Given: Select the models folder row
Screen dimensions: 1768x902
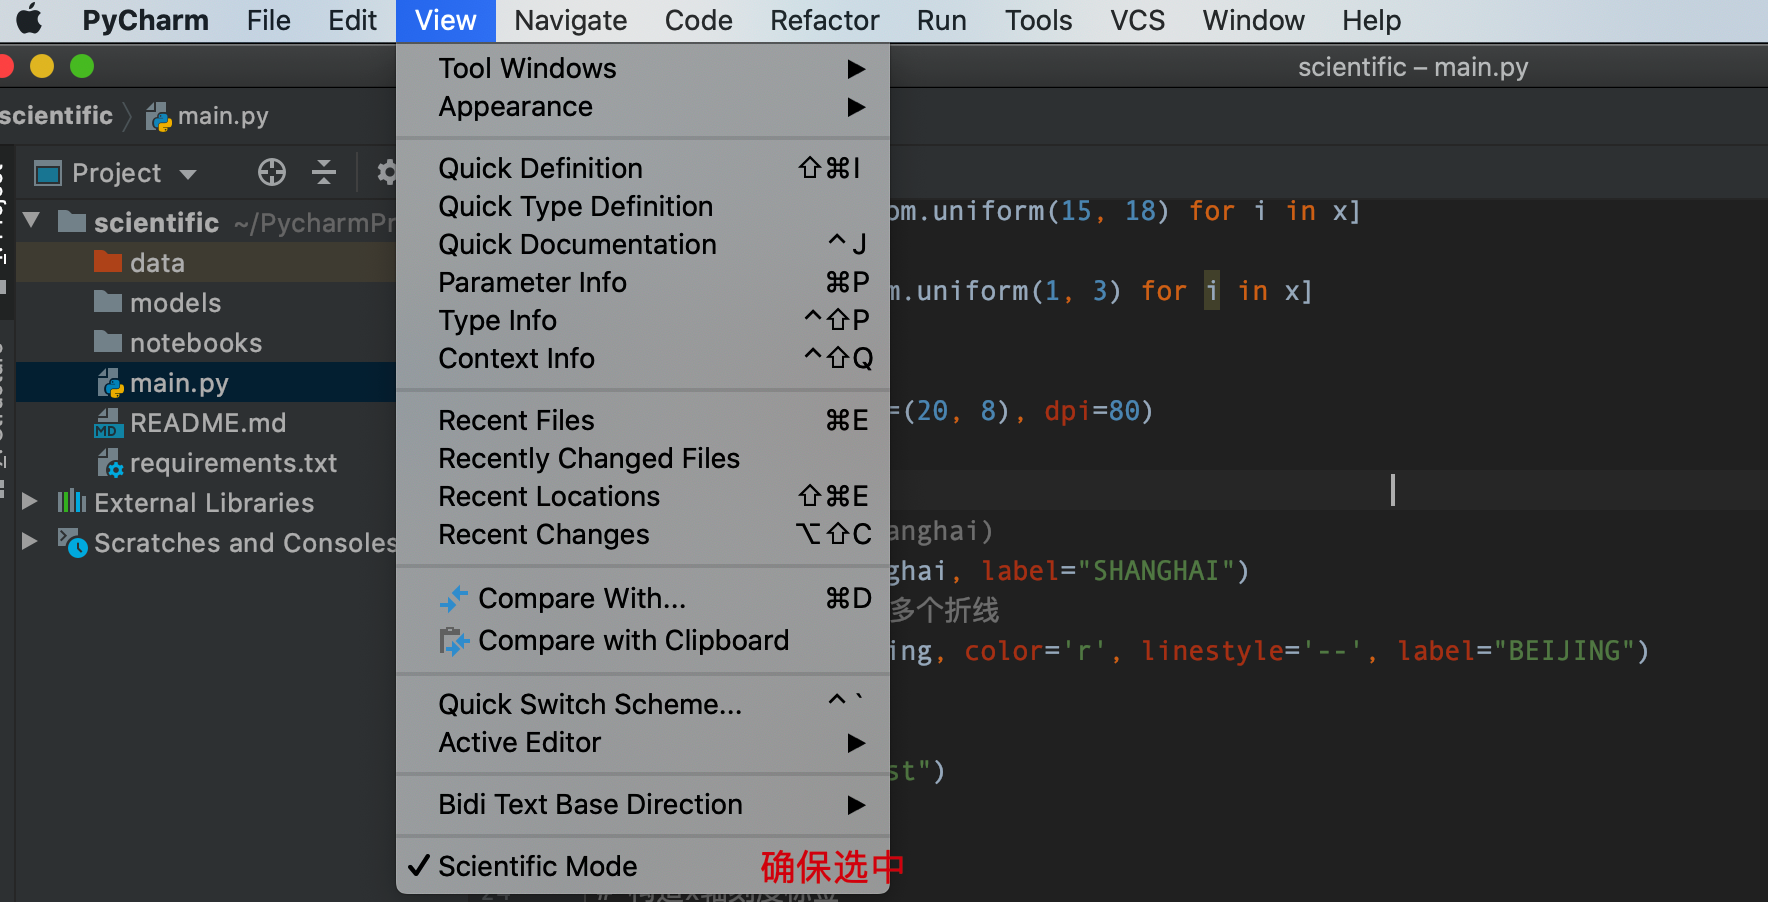Looking at the screenshot, I should coord(206,302).
